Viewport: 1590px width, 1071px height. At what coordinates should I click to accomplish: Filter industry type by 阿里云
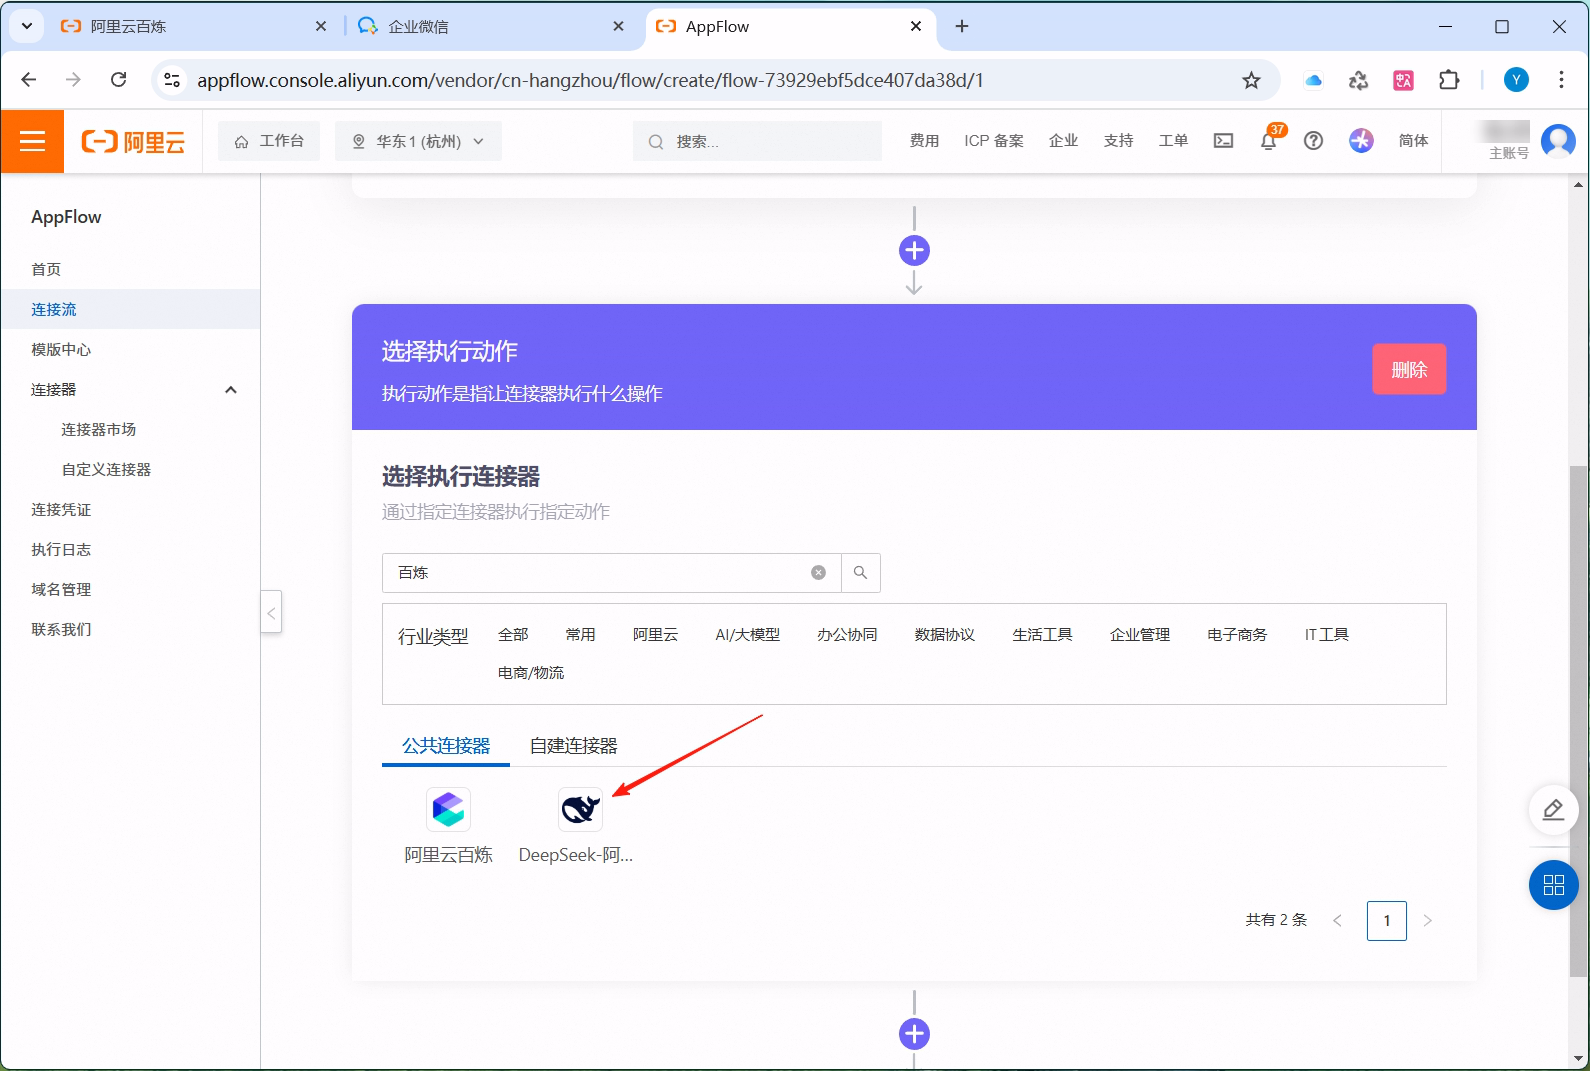point(655,634)
